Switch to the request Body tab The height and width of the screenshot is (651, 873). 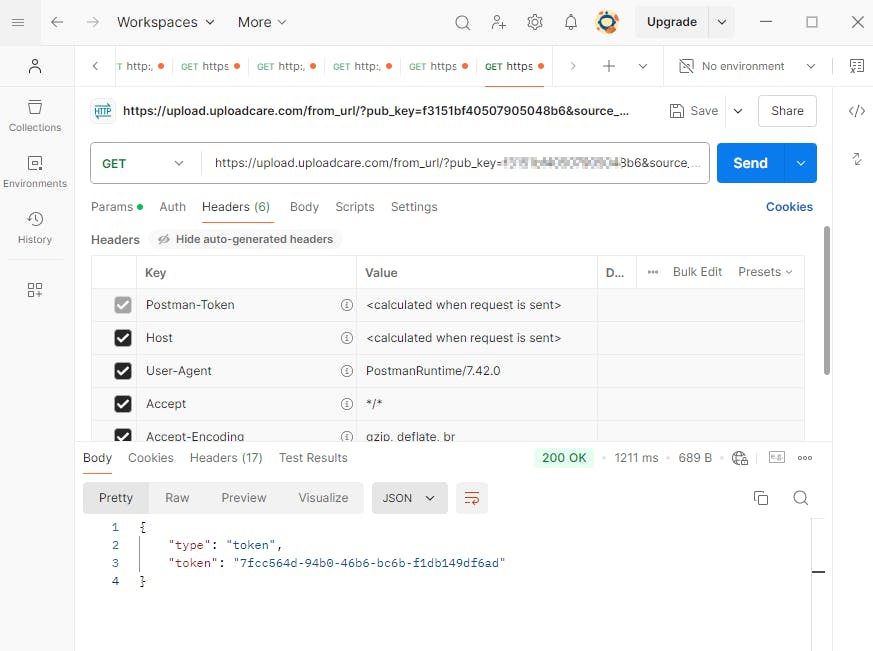(304, 207)
